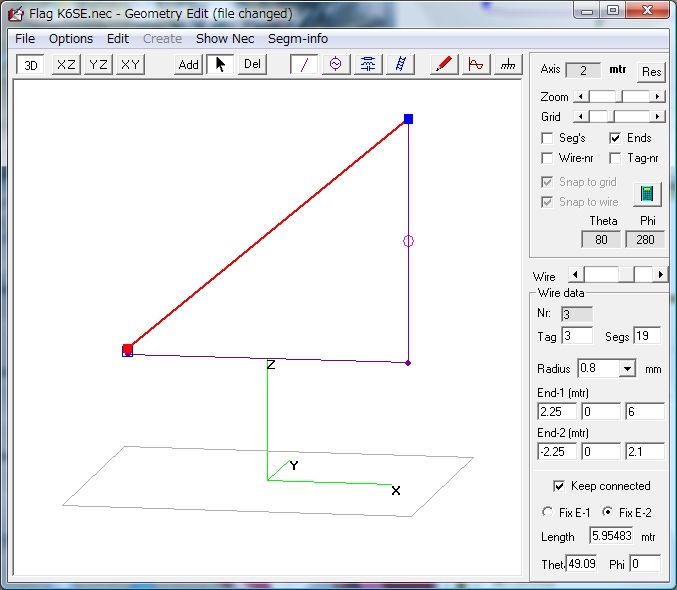Screen dimensions: 677x590
Task: Enable the Wire-nr checkbox
Action: tap(547, 158)
